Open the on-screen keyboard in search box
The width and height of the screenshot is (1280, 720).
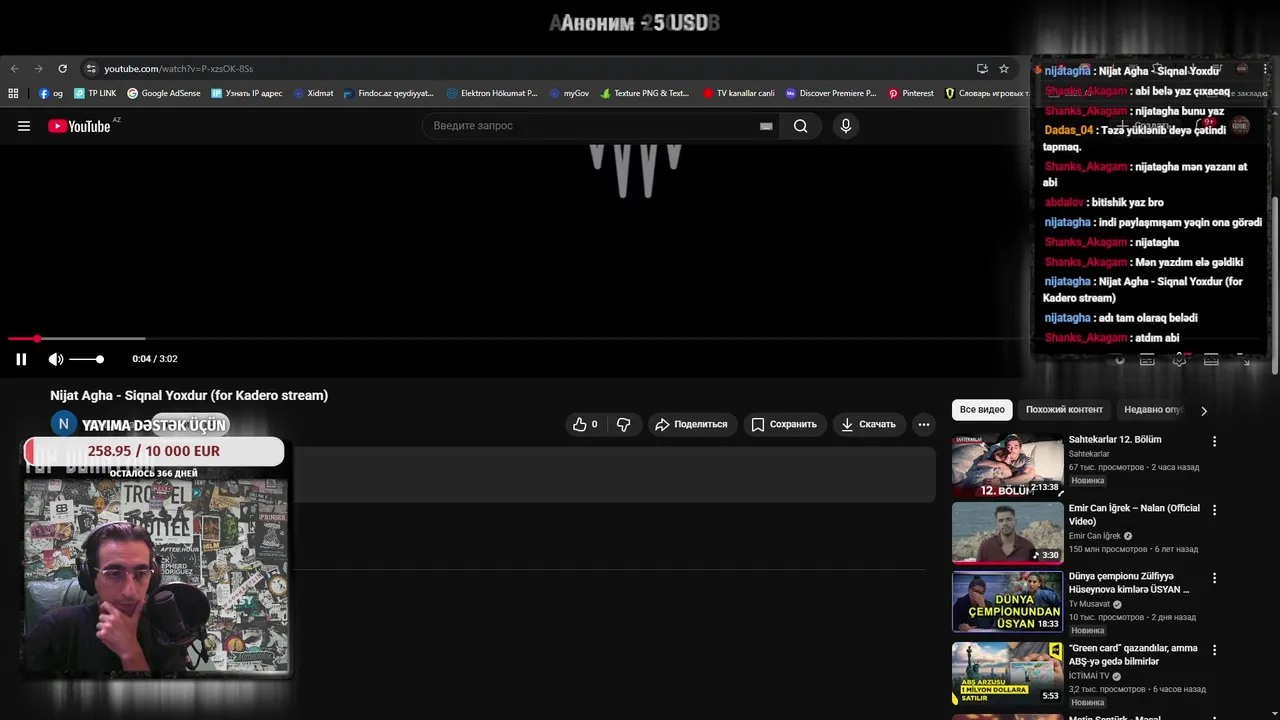pos(766,126)
